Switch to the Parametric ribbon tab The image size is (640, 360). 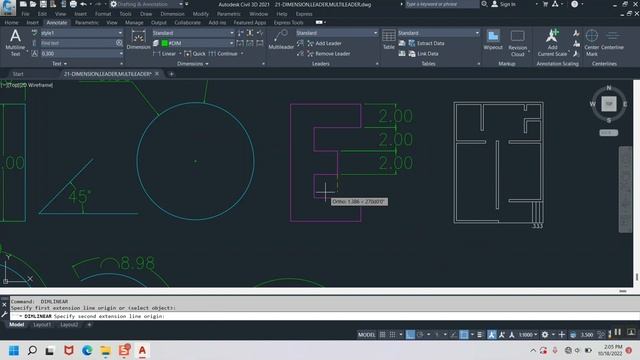tap(87, 22)
